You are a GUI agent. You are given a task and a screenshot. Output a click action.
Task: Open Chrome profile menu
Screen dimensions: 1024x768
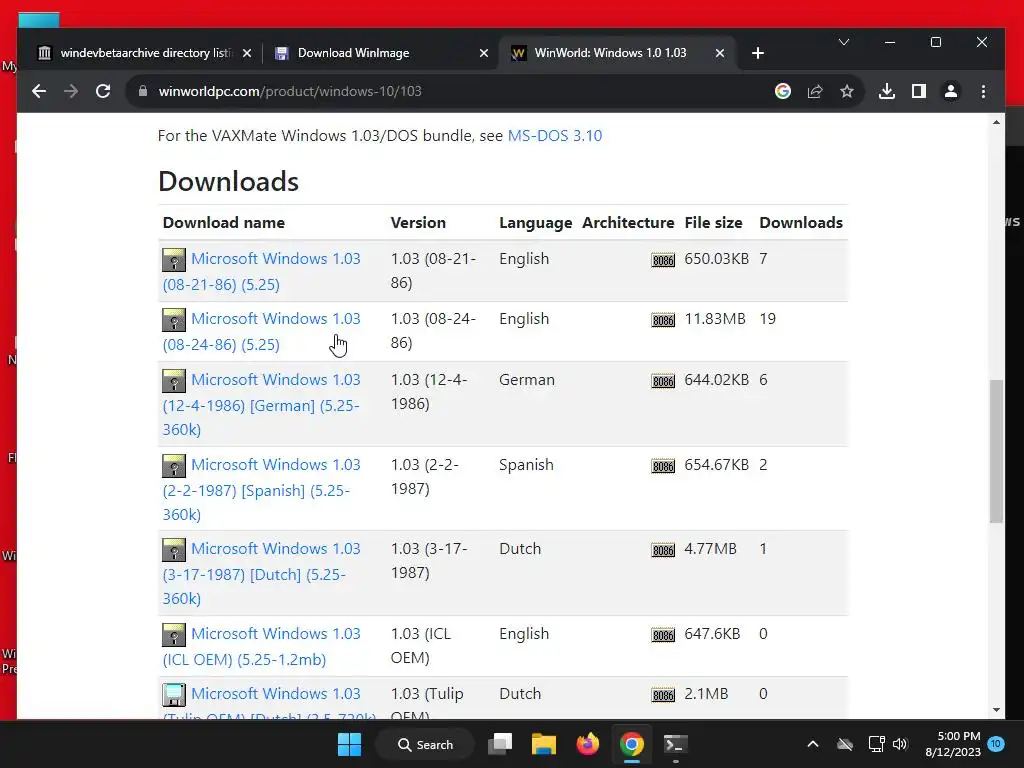click(951, 91)
